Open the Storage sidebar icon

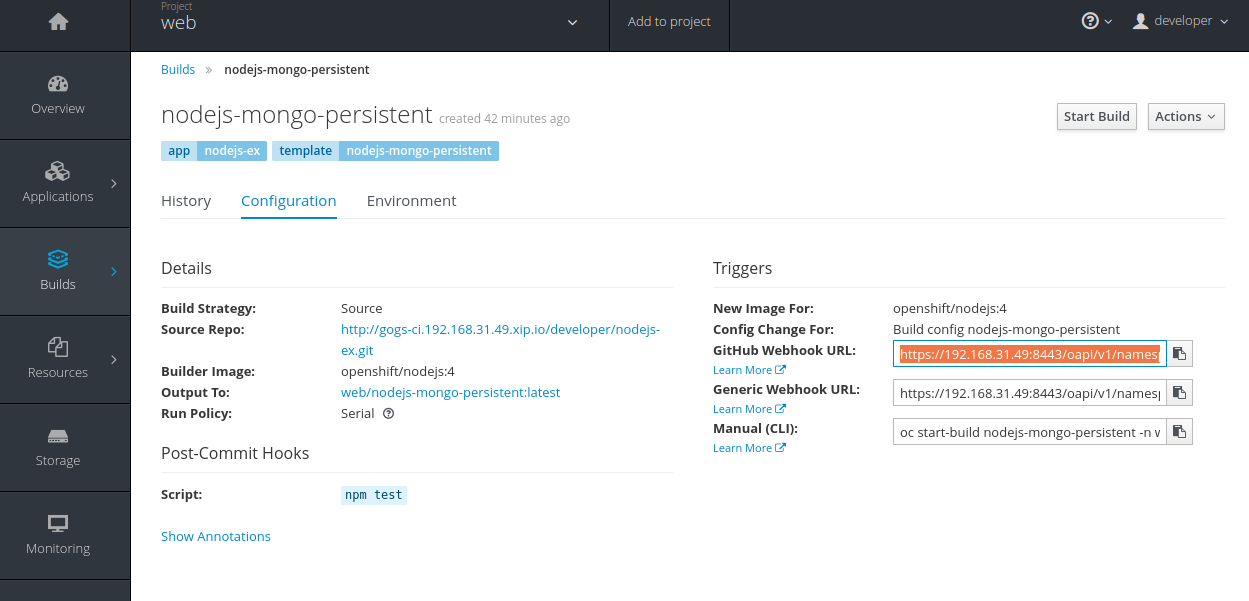point(58,437)
